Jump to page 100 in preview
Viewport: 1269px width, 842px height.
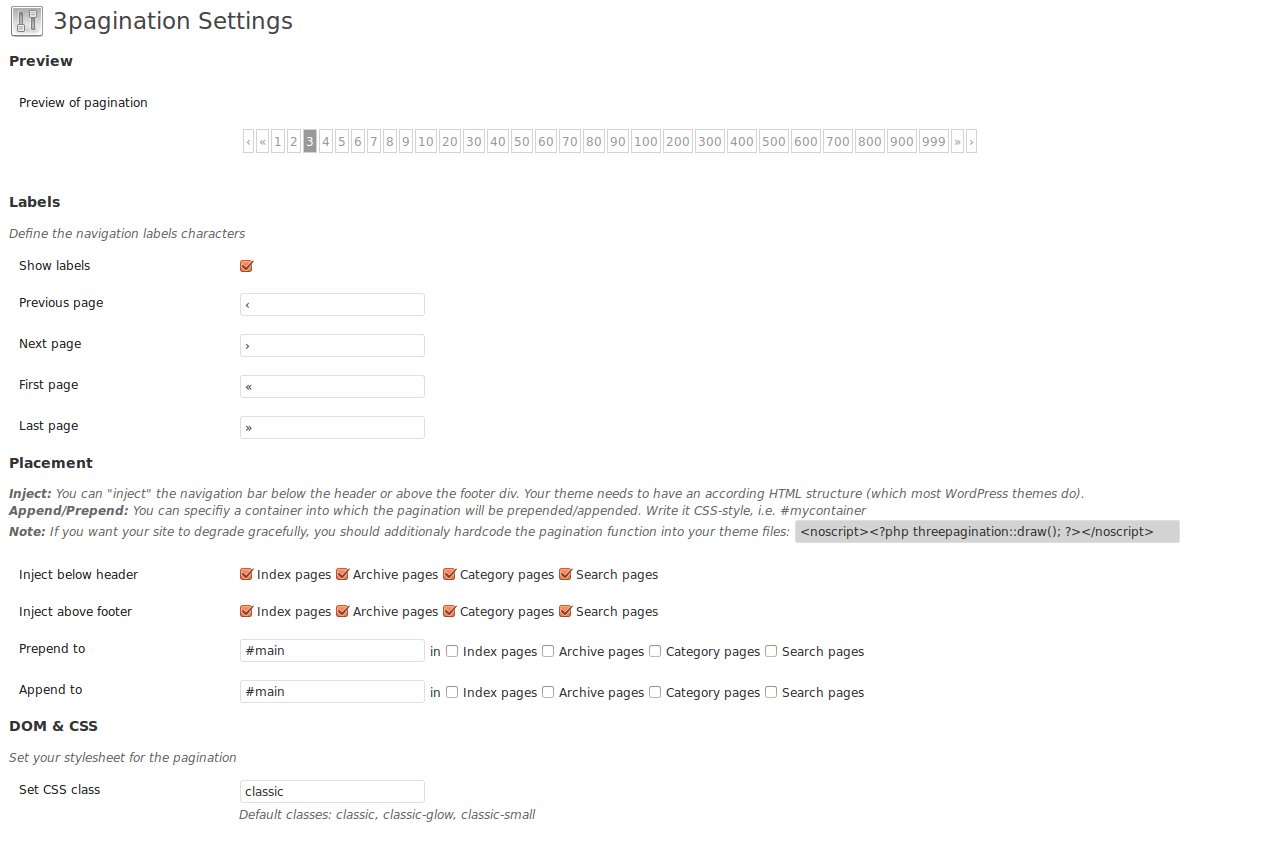coord(646,142)
